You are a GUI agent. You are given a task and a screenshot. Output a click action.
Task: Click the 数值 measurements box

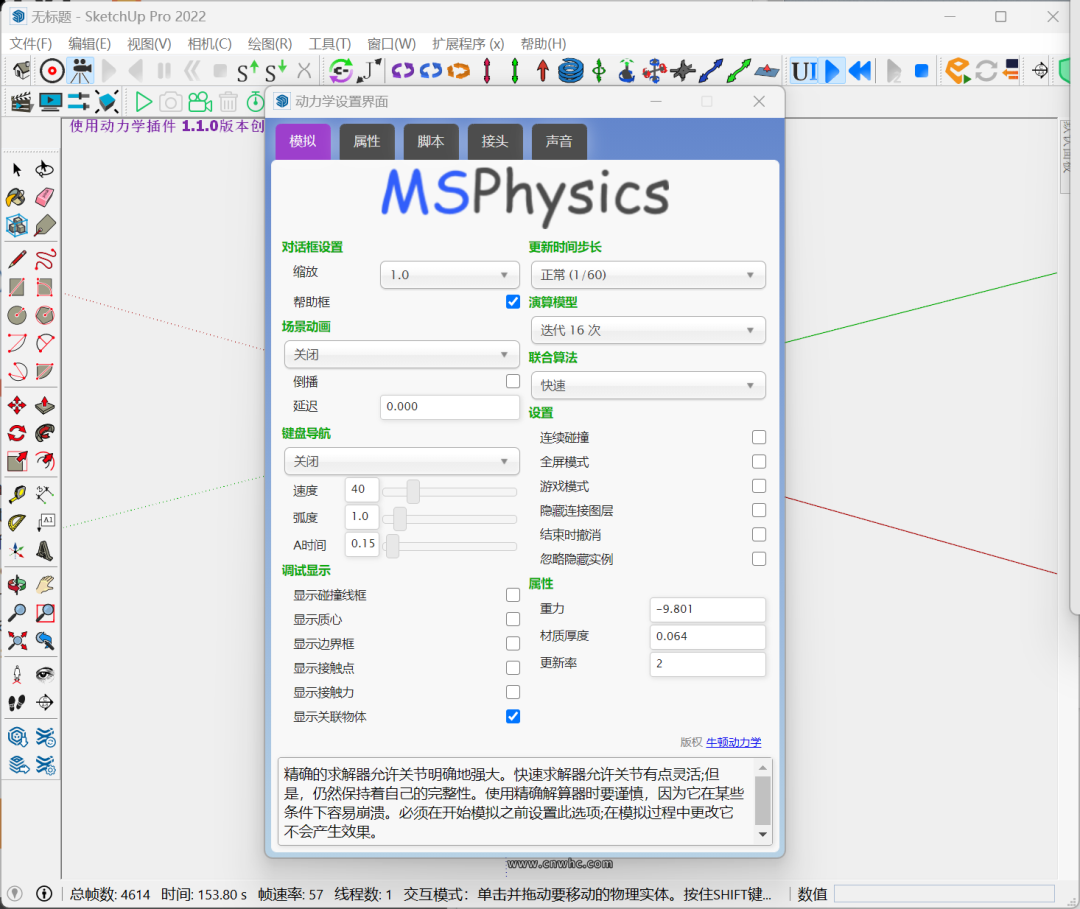[x=944, y=894]
